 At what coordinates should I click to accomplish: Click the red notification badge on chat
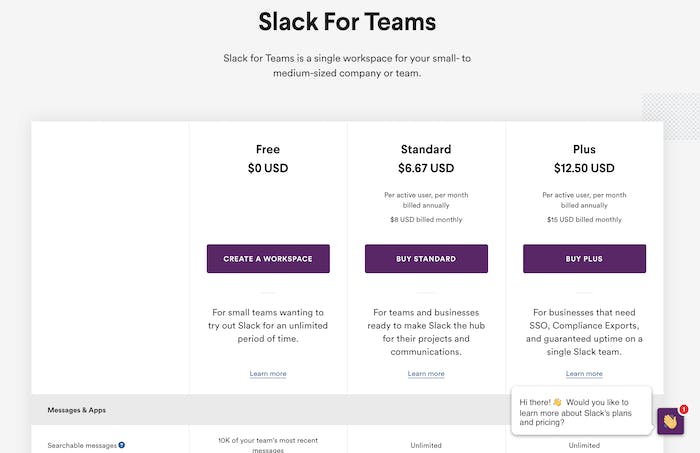pyautogui.click(x=683, y=409)
